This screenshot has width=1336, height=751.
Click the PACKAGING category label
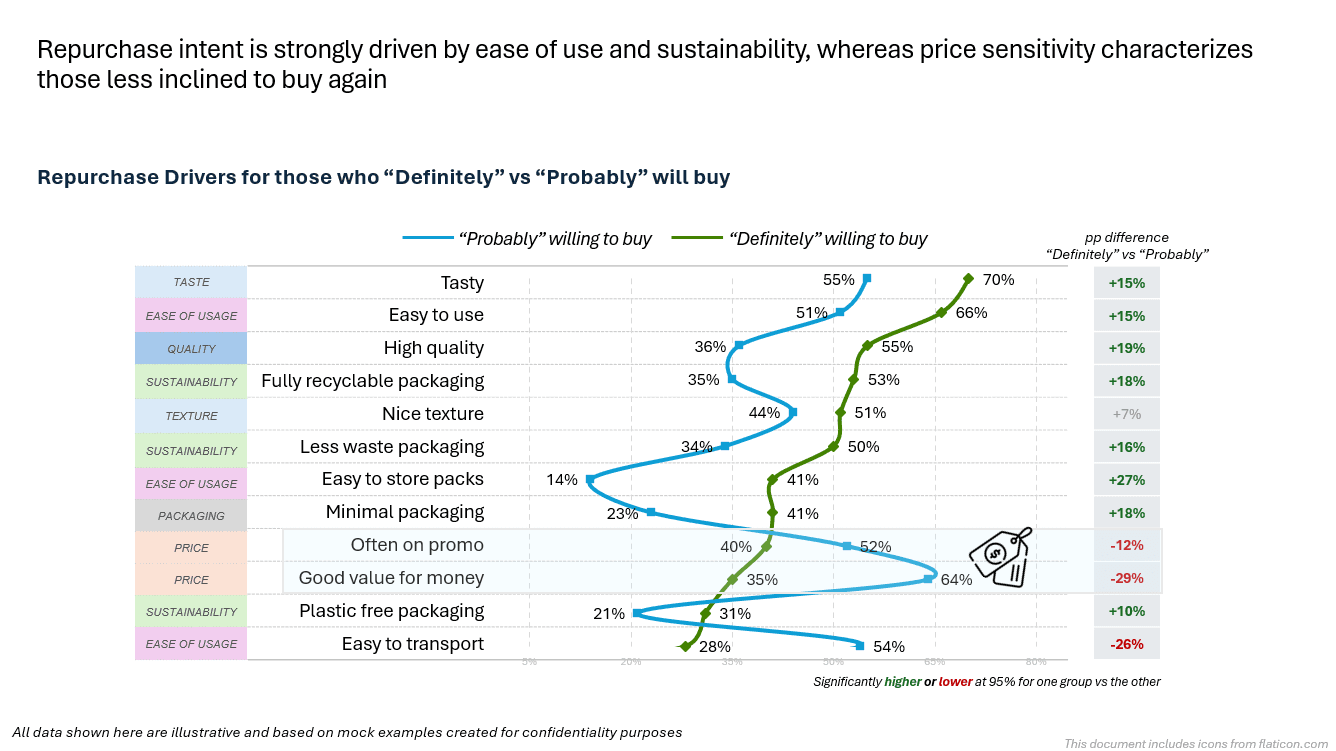(191, 516)
